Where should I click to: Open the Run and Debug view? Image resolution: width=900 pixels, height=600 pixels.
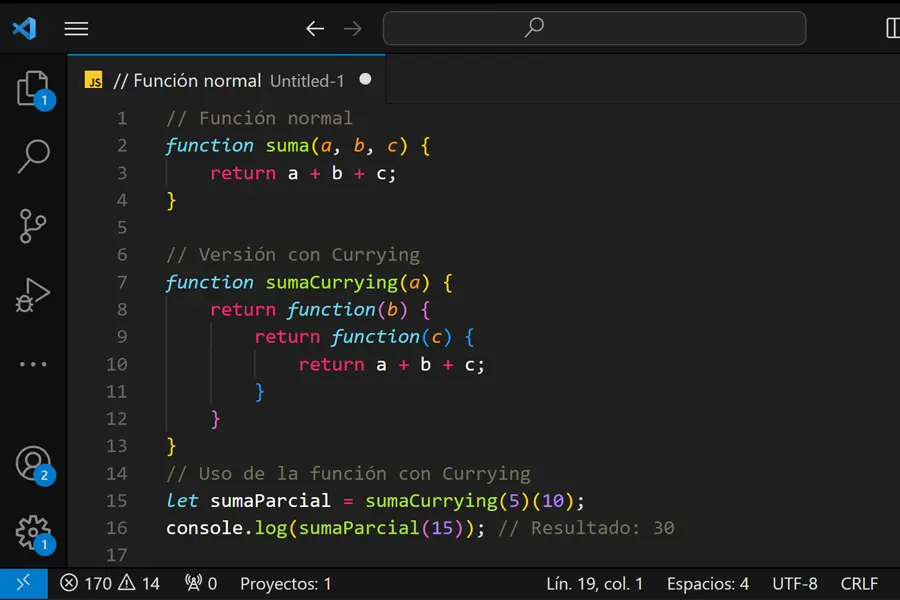point(33,295)
